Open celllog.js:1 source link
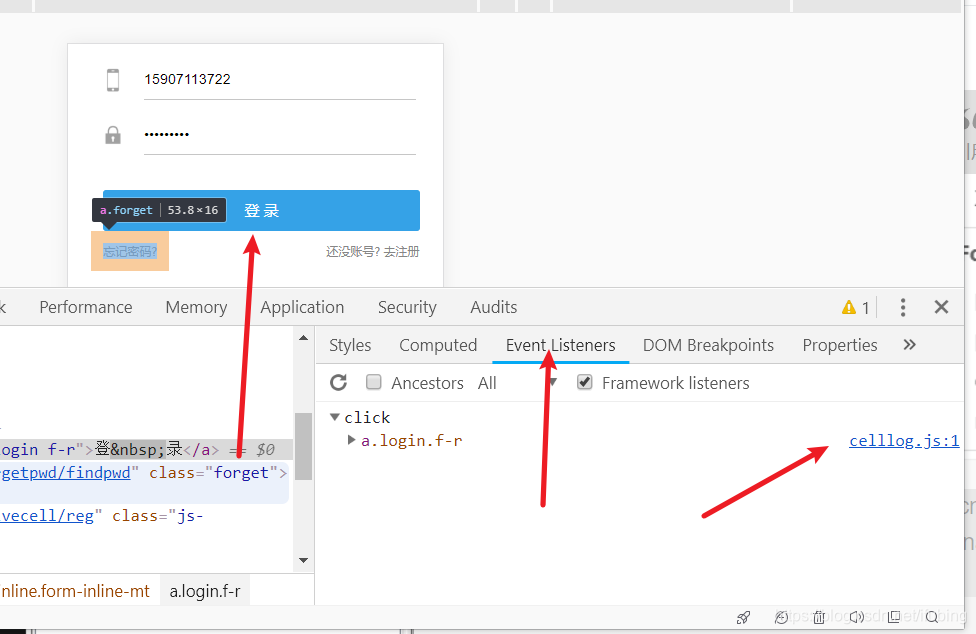Viewport: 976px width, 634px height. click(904, 441)
